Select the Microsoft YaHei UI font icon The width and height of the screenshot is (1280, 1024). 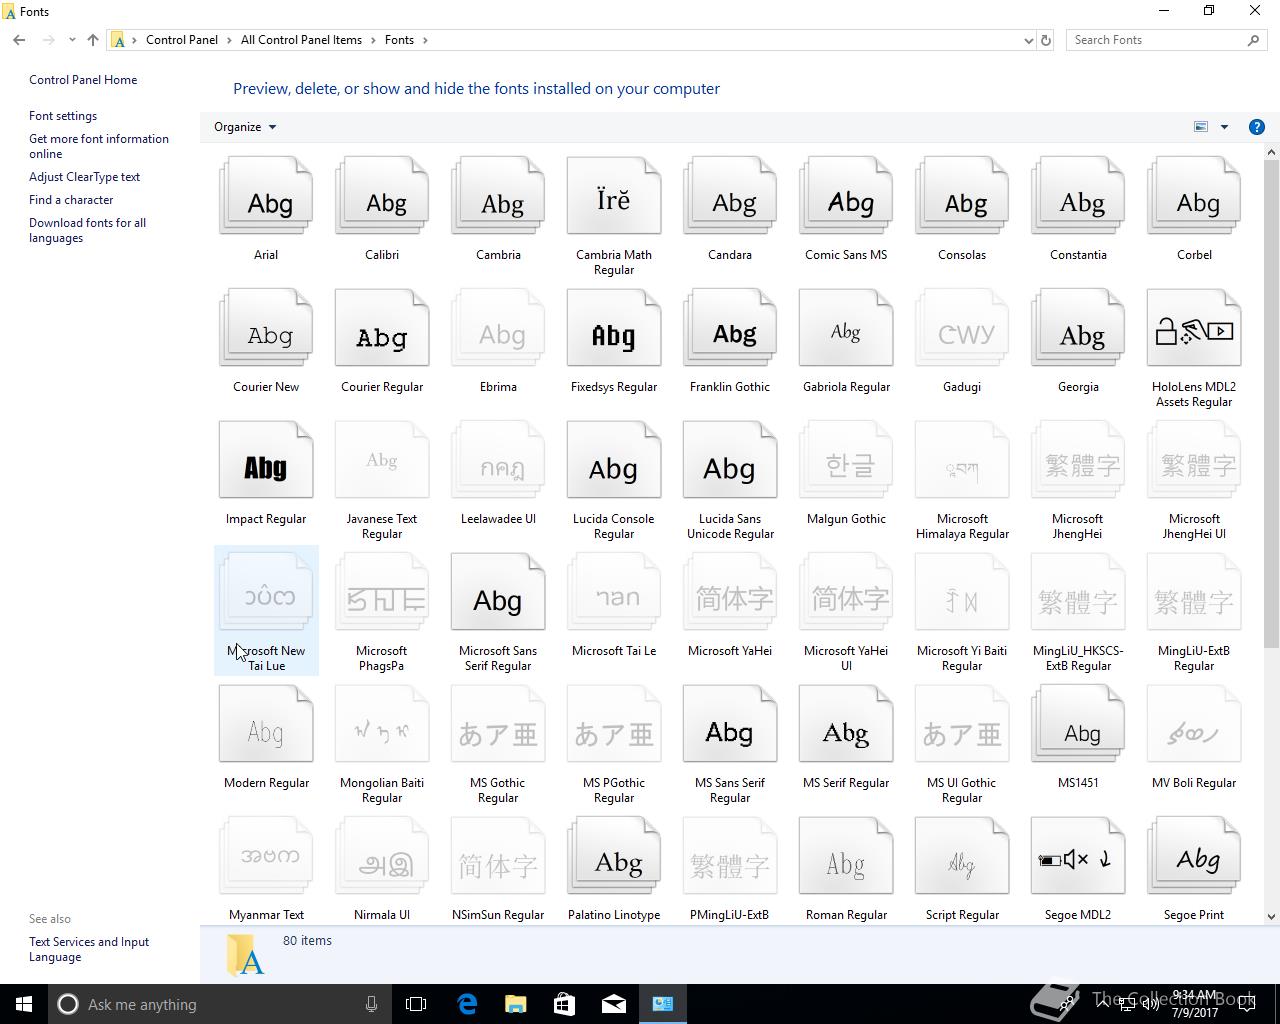coord(846,592)
